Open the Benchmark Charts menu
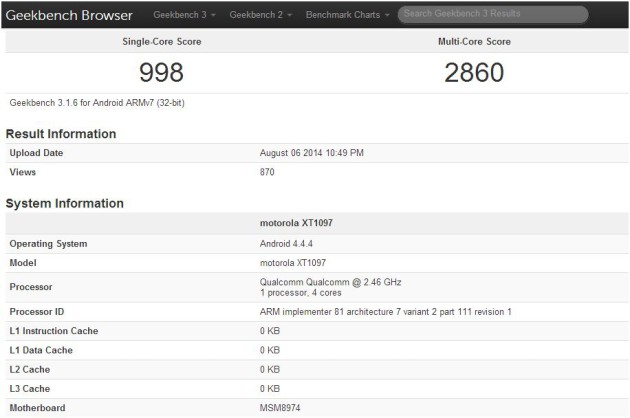Viewport: 630px width, 418px height. [x=348, y=15]
